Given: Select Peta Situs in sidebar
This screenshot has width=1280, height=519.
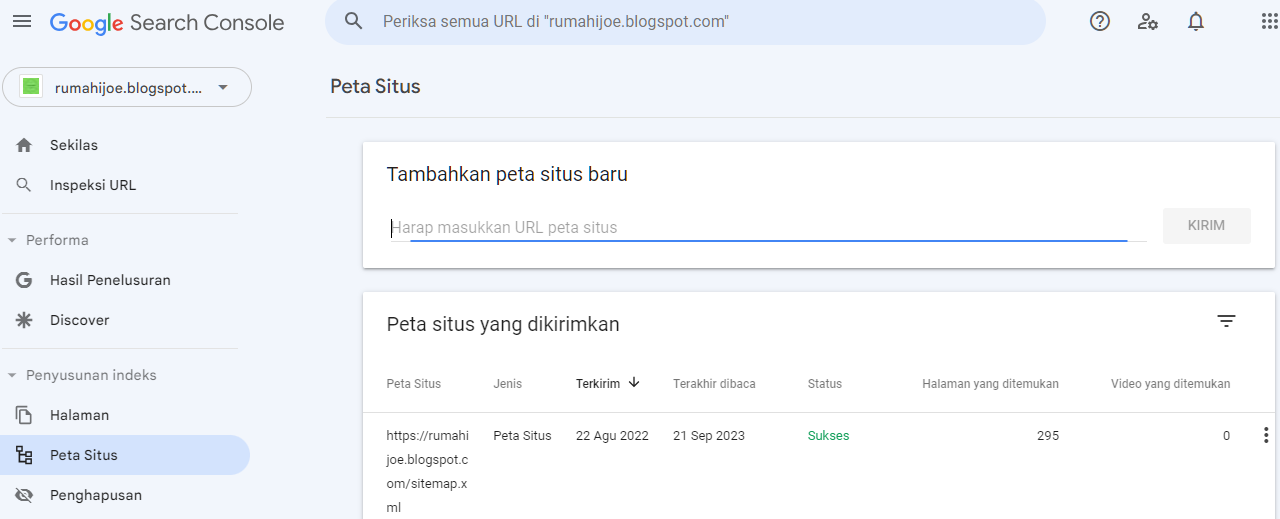Looking at the screenshot, I should 125,455.
